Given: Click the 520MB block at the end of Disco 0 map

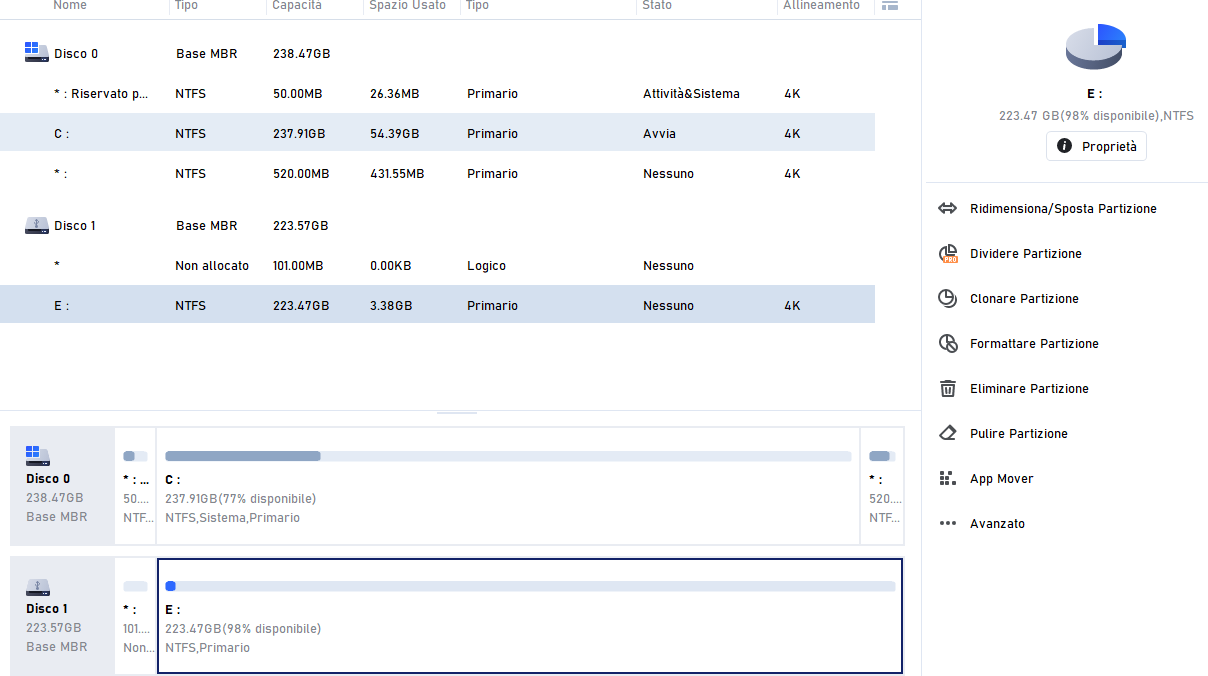Looking at the screenshot, I should click(882, 486).
